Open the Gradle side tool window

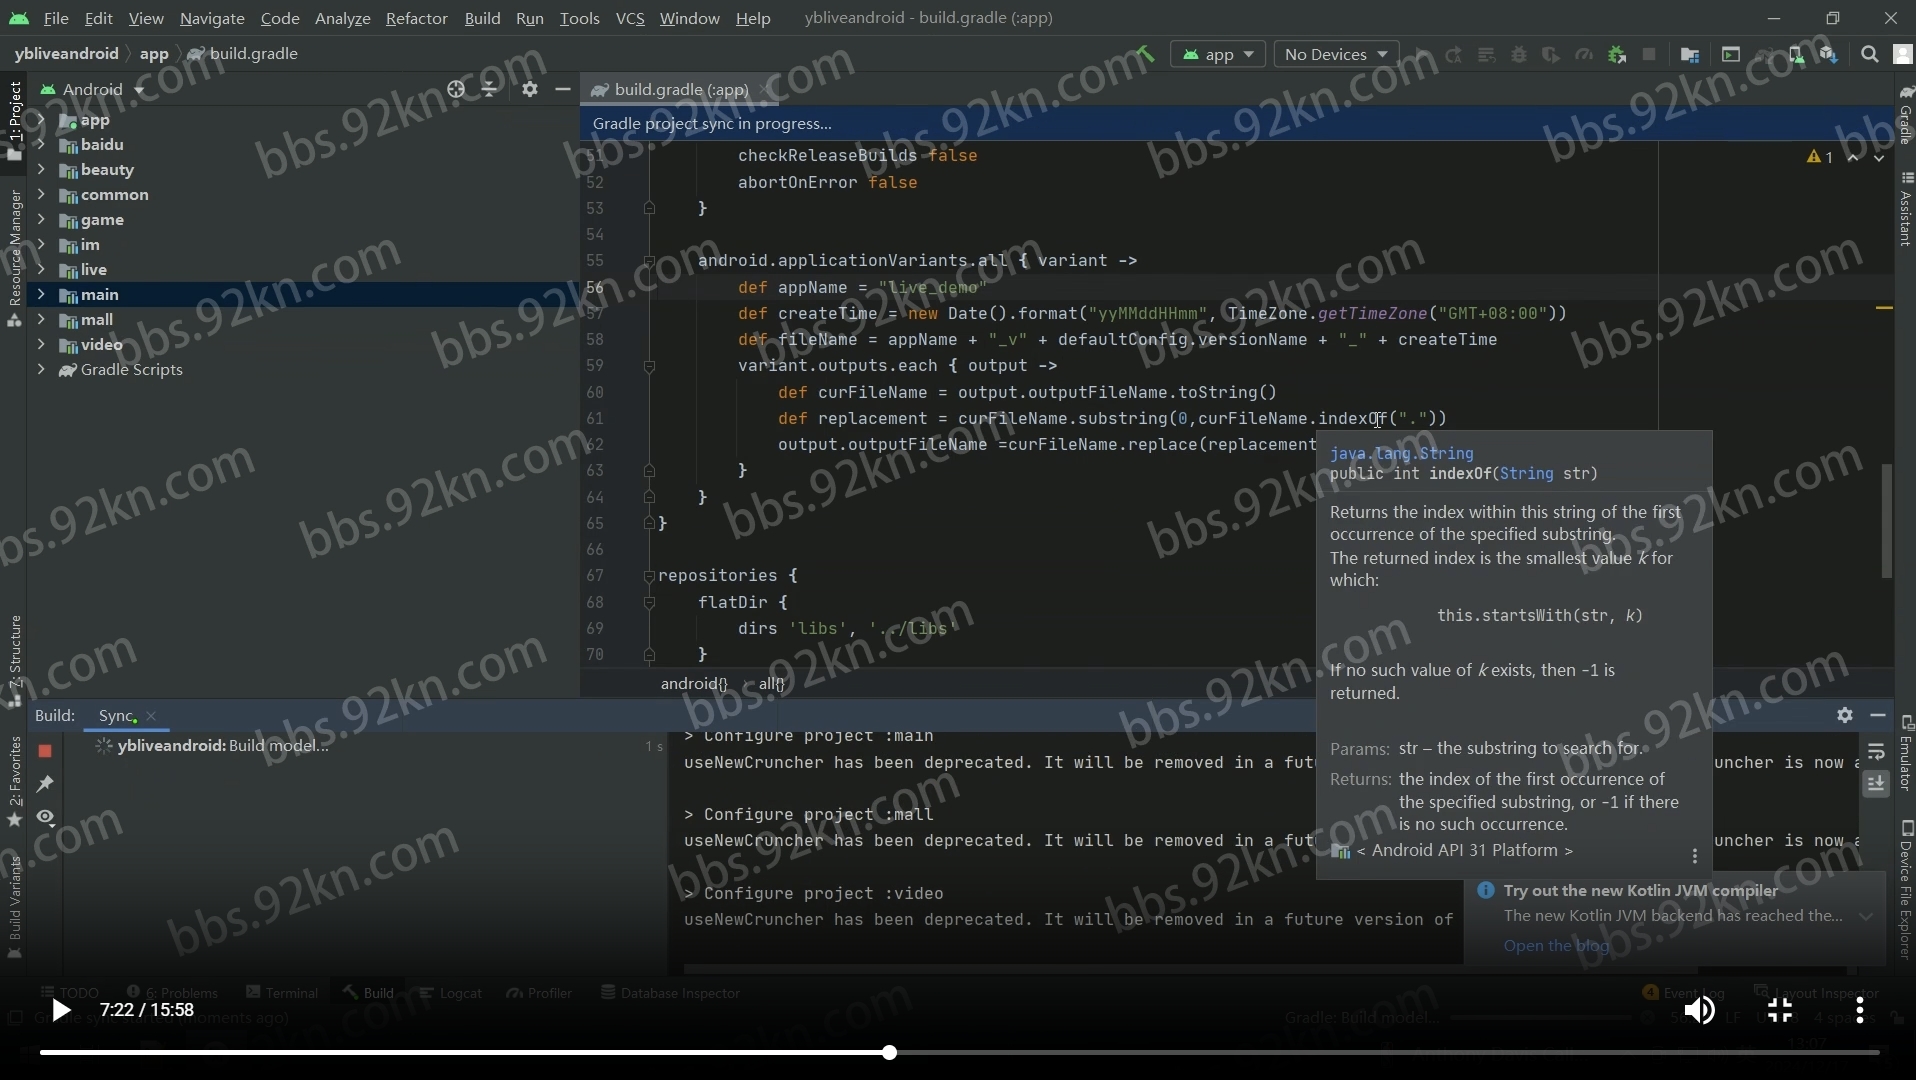(1906, 115)
